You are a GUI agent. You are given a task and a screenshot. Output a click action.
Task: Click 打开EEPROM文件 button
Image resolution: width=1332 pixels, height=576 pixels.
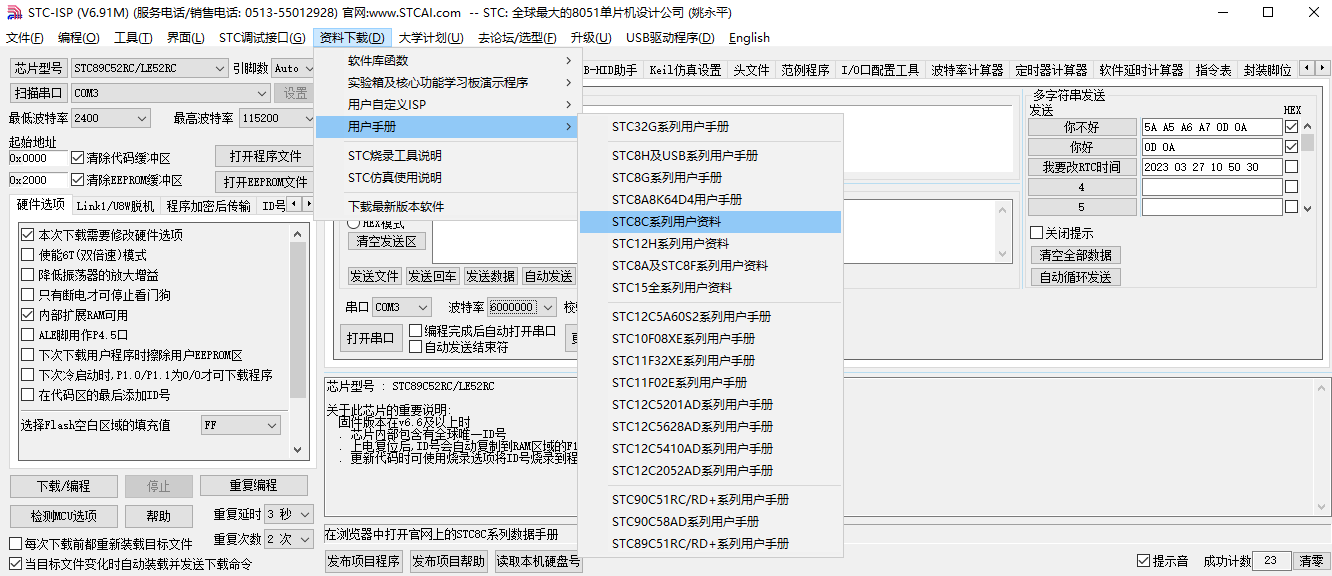(265, 182)
